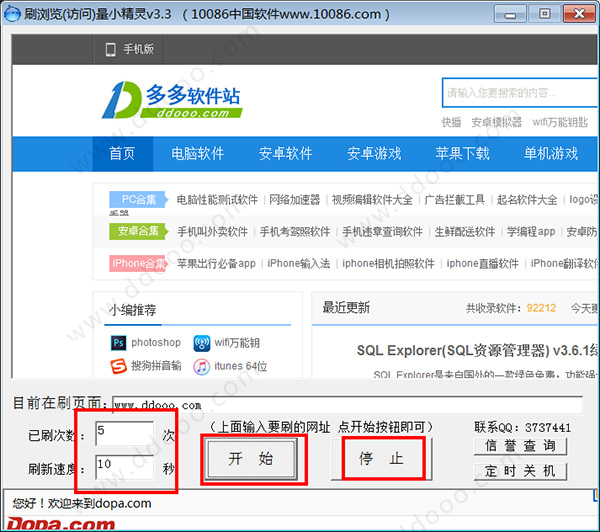Click the 搜狗拼音输 text link
Screen dimensions: 600x532
[x=156, y=366]
